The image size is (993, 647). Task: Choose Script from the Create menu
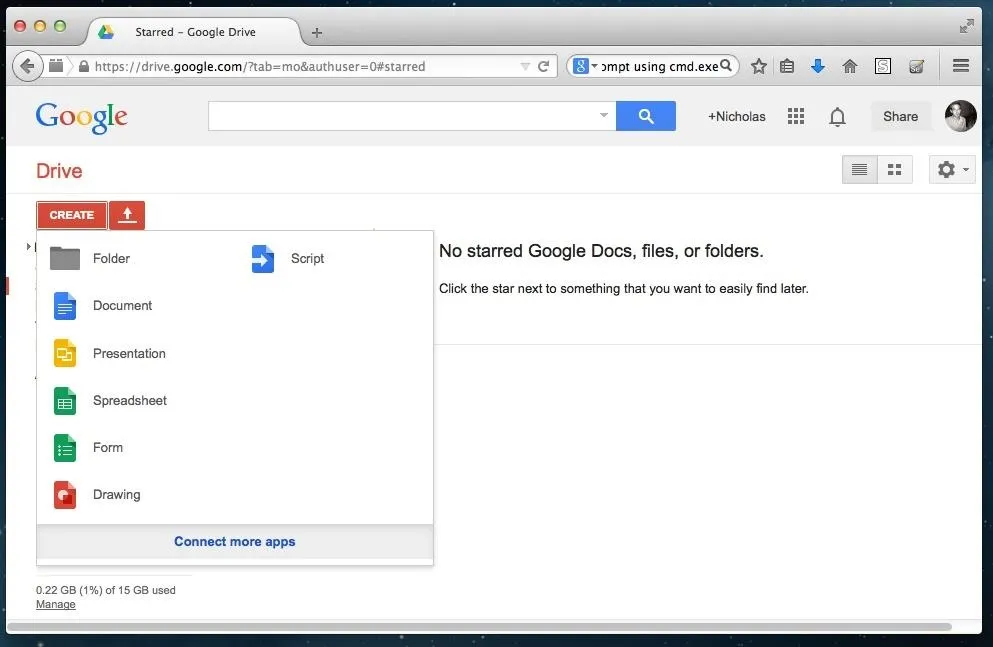(307, 258)
